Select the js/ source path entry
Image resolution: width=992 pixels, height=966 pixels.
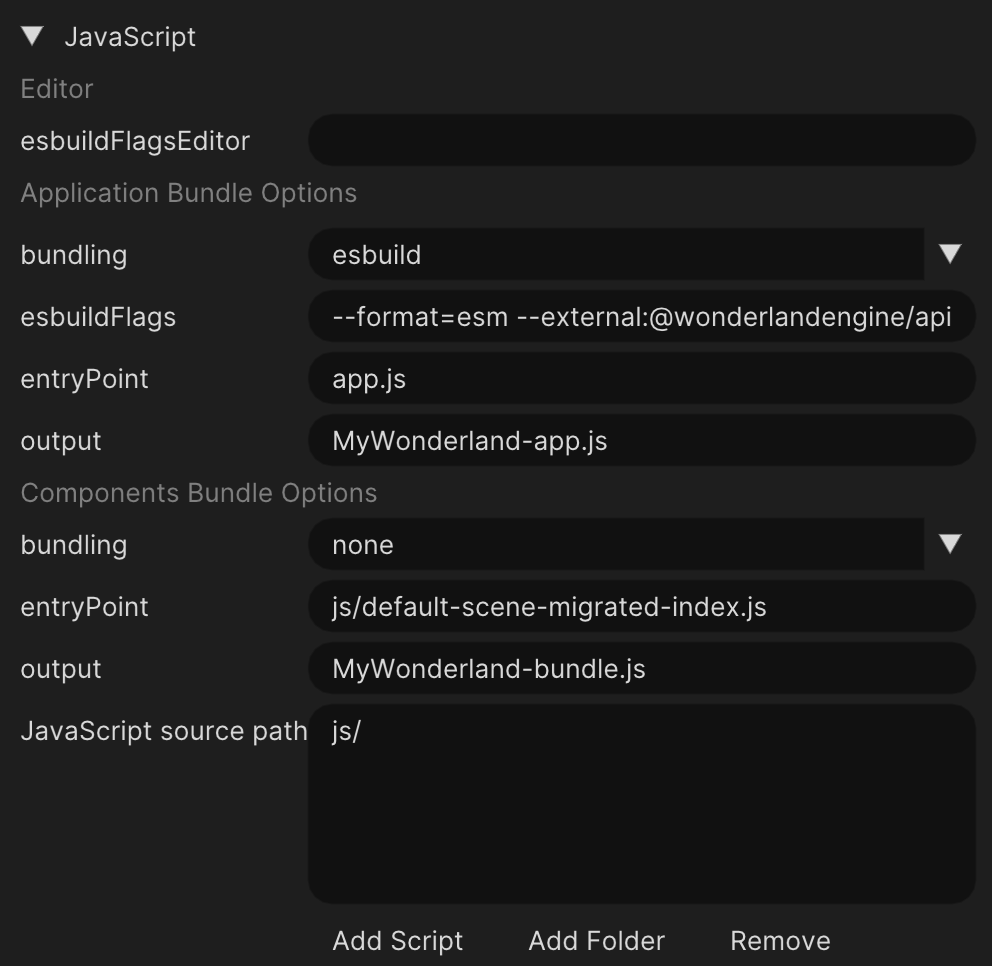pos(345,731)
